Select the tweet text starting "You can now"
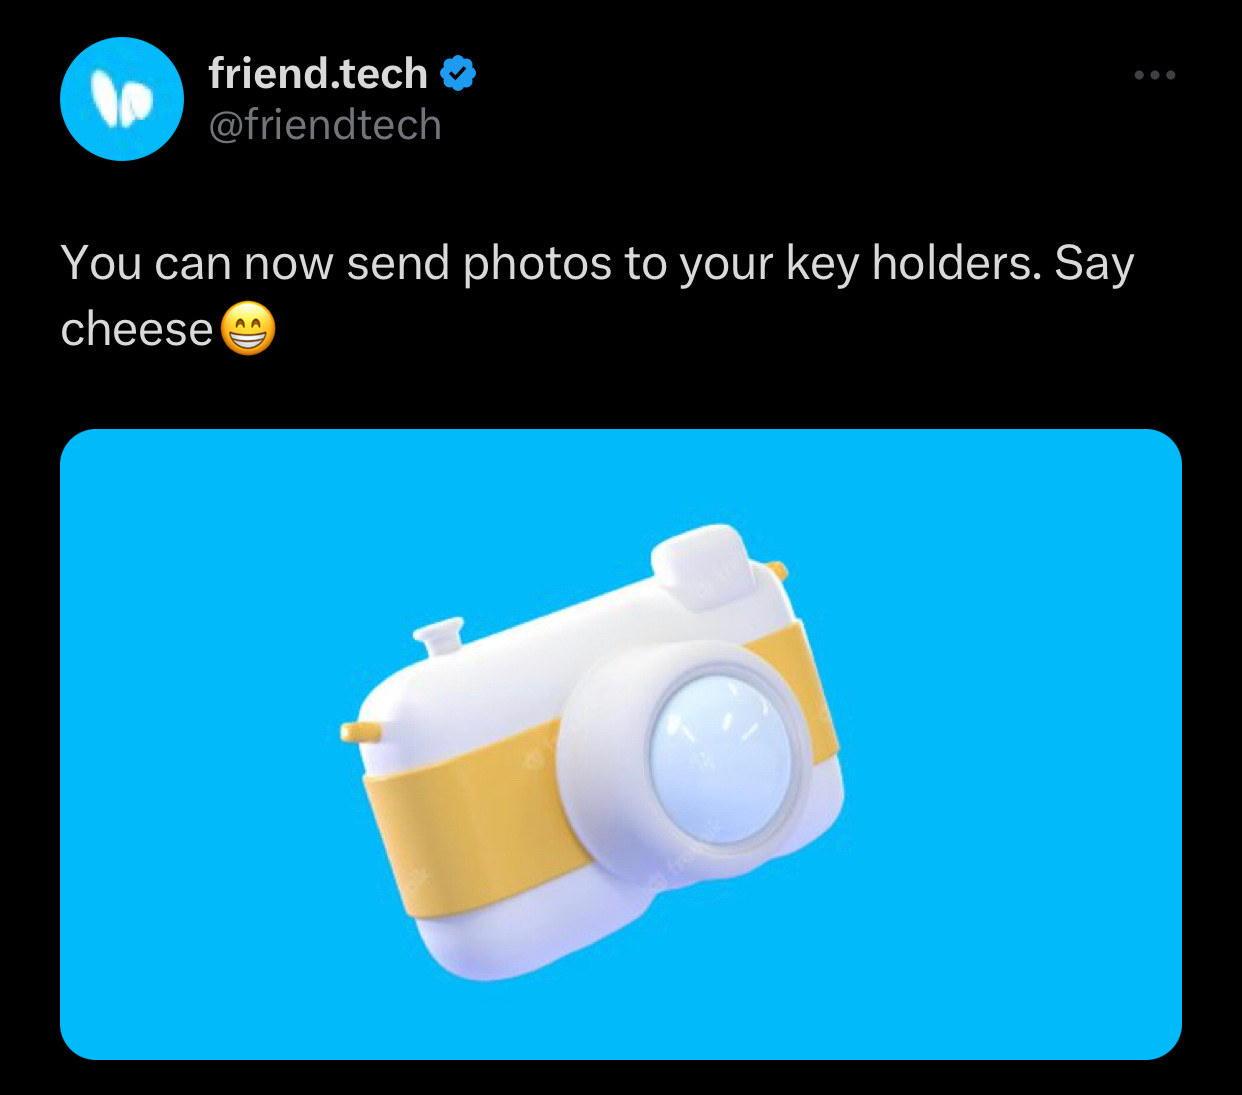 [x=597, y=296]
